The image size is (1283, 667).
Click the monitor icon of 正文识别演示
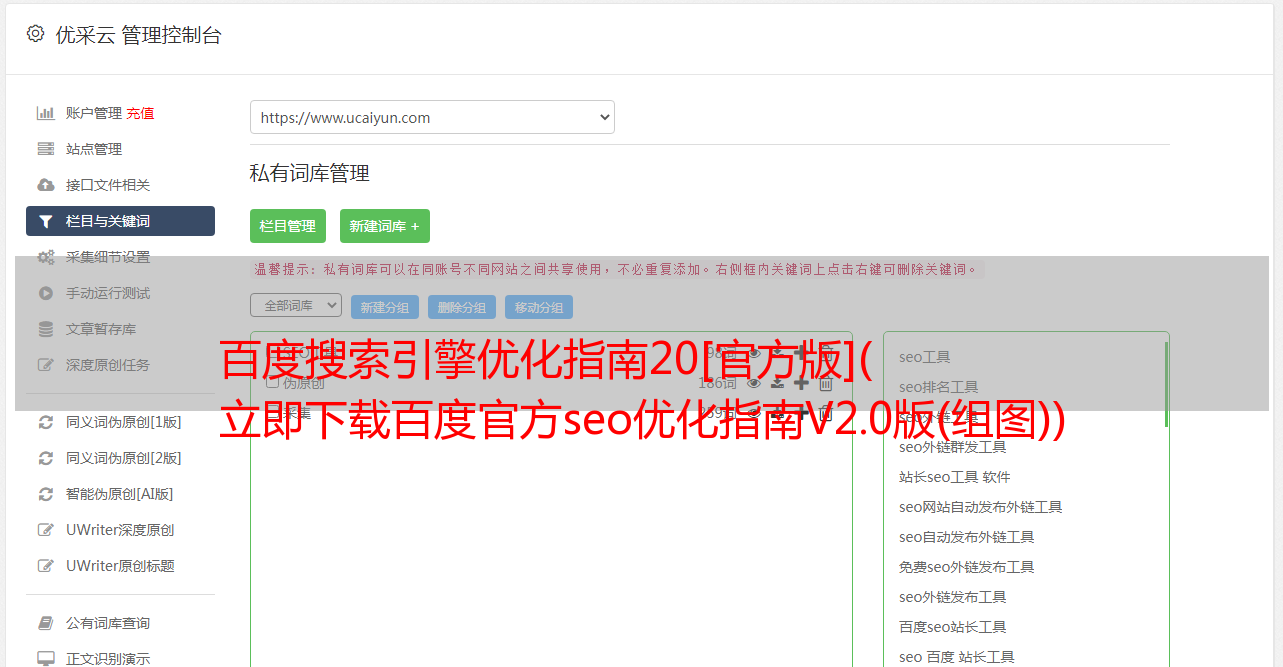[46, 659]
